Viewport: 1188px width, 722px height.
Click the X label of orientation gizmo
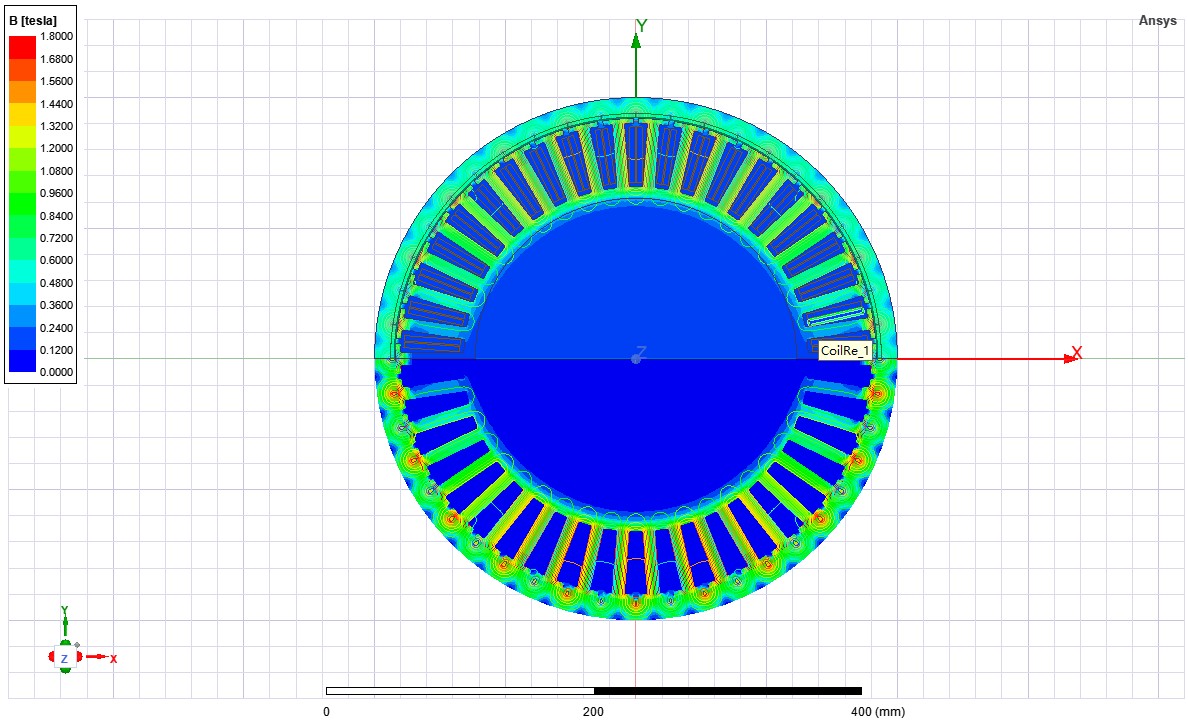point(113,658)
